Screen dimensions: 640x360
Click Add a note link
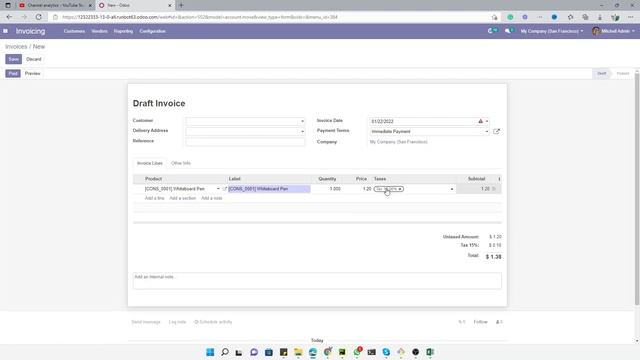tap(211, 198)
